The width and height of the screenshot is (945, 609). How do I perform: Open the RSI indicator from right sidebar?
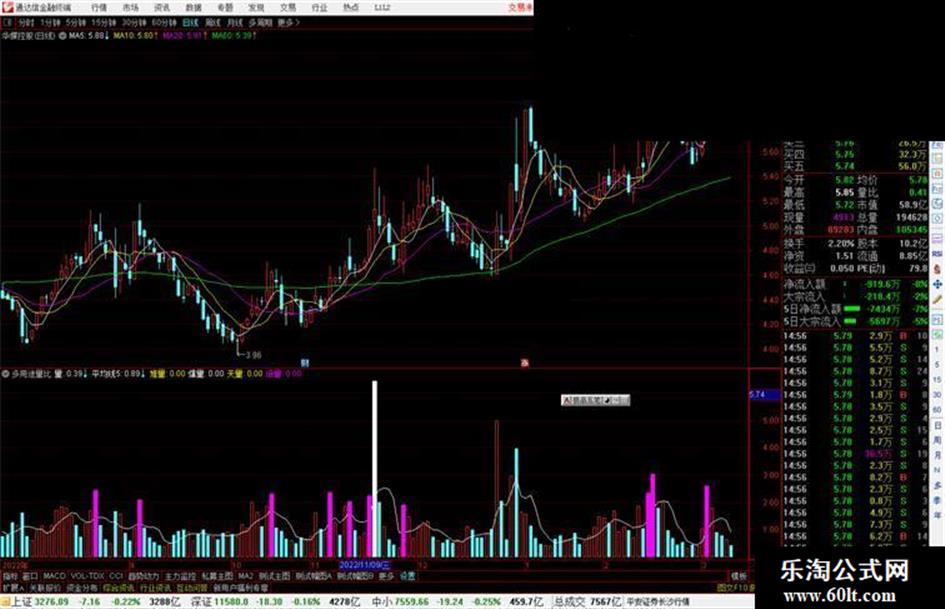point(937,255)
